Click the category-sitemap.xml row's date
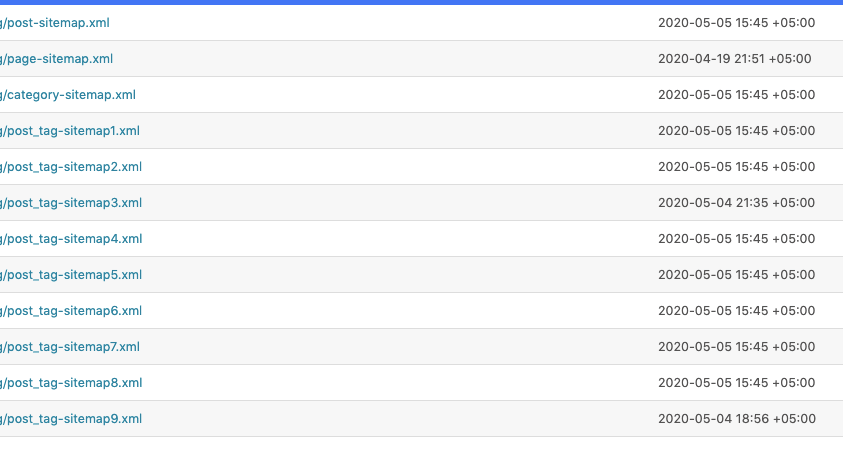The image size is (843, 464). pyautogui.click(x=736, y=95)
